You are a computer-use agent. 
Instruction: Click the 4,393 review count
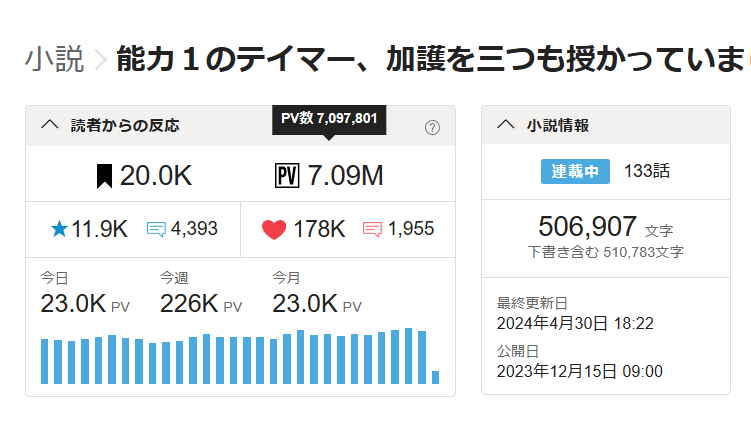194,229
